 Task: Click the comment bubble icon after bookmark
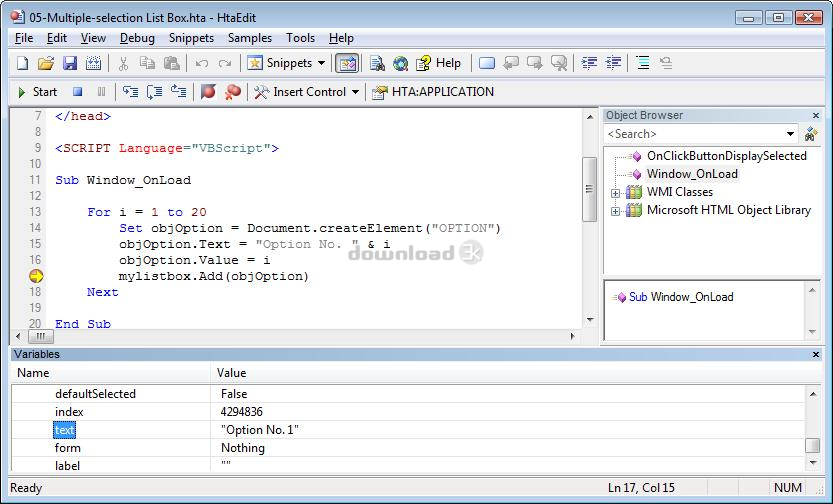point(511,63)
